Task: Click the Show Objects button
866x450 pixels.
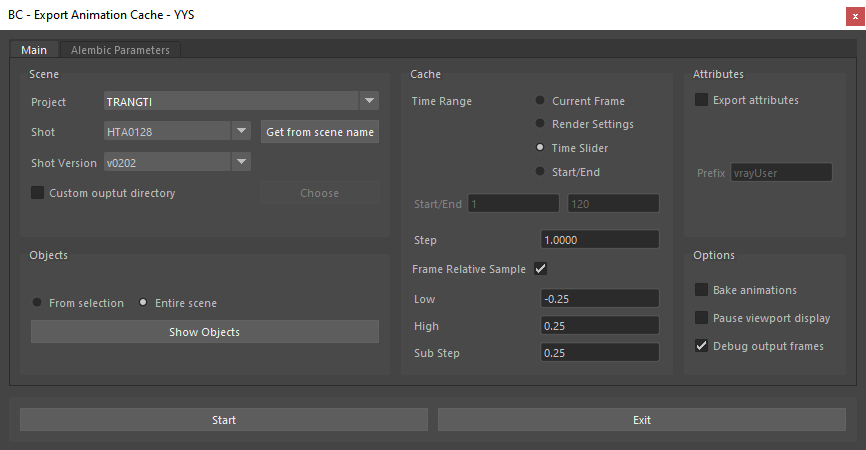Action: coord(205,332)
